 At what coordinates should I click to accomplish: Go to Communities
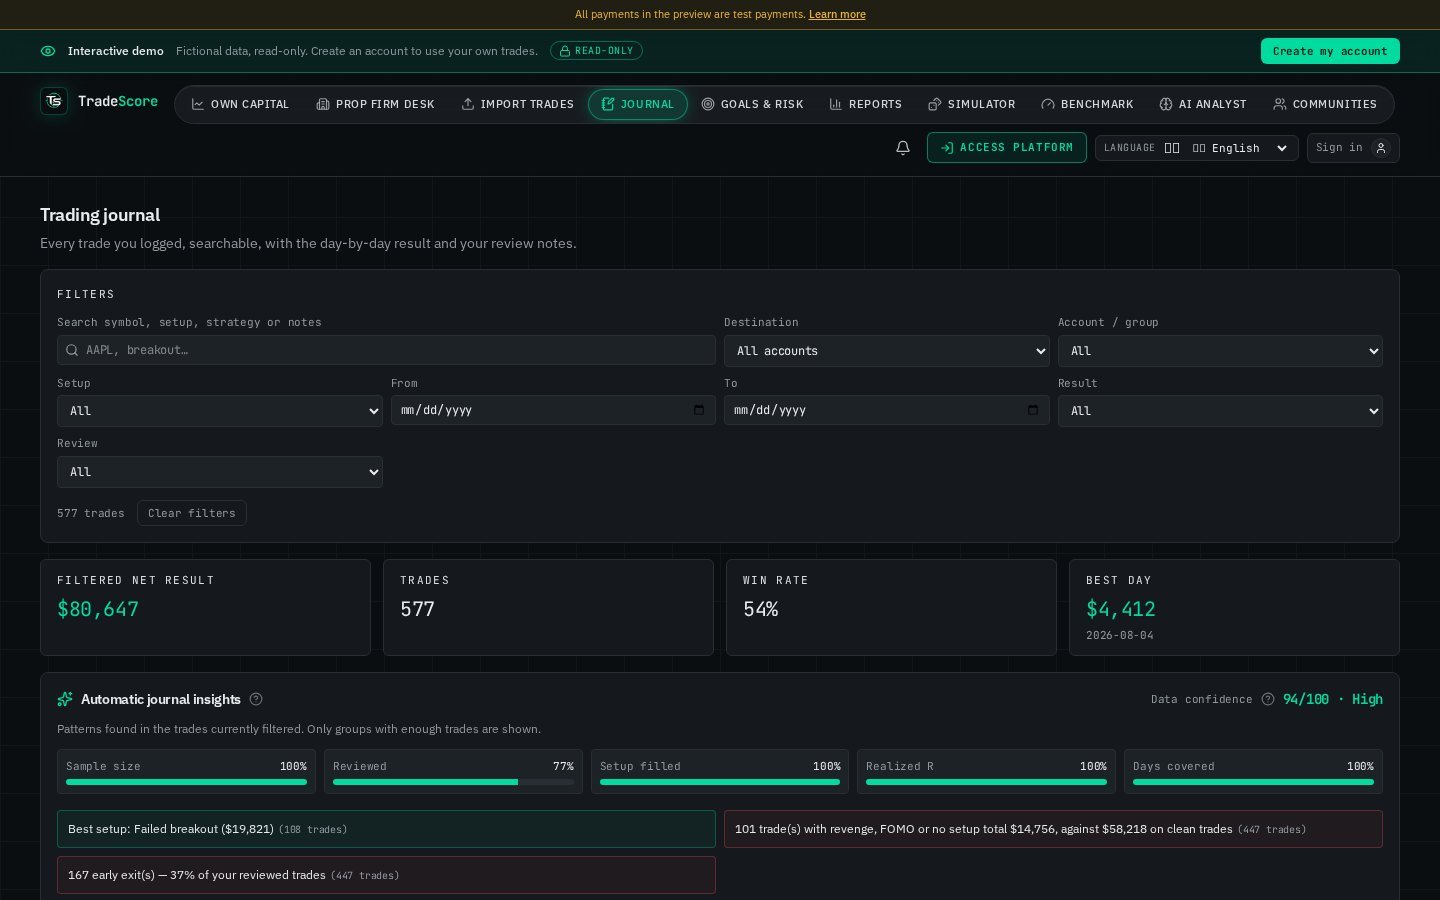(x=1325, y=104)
